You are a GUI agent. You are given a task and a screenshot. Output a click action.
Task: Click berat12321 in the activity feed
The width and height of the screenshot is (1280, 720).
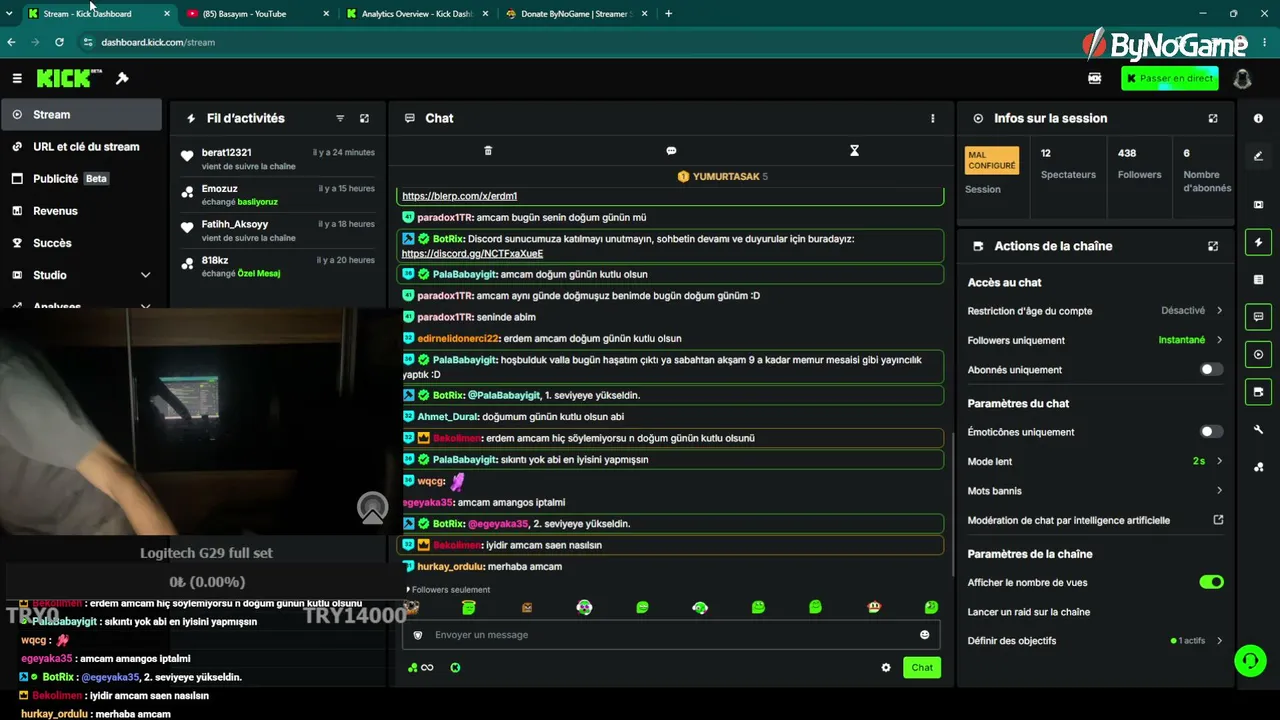point(226,153)
